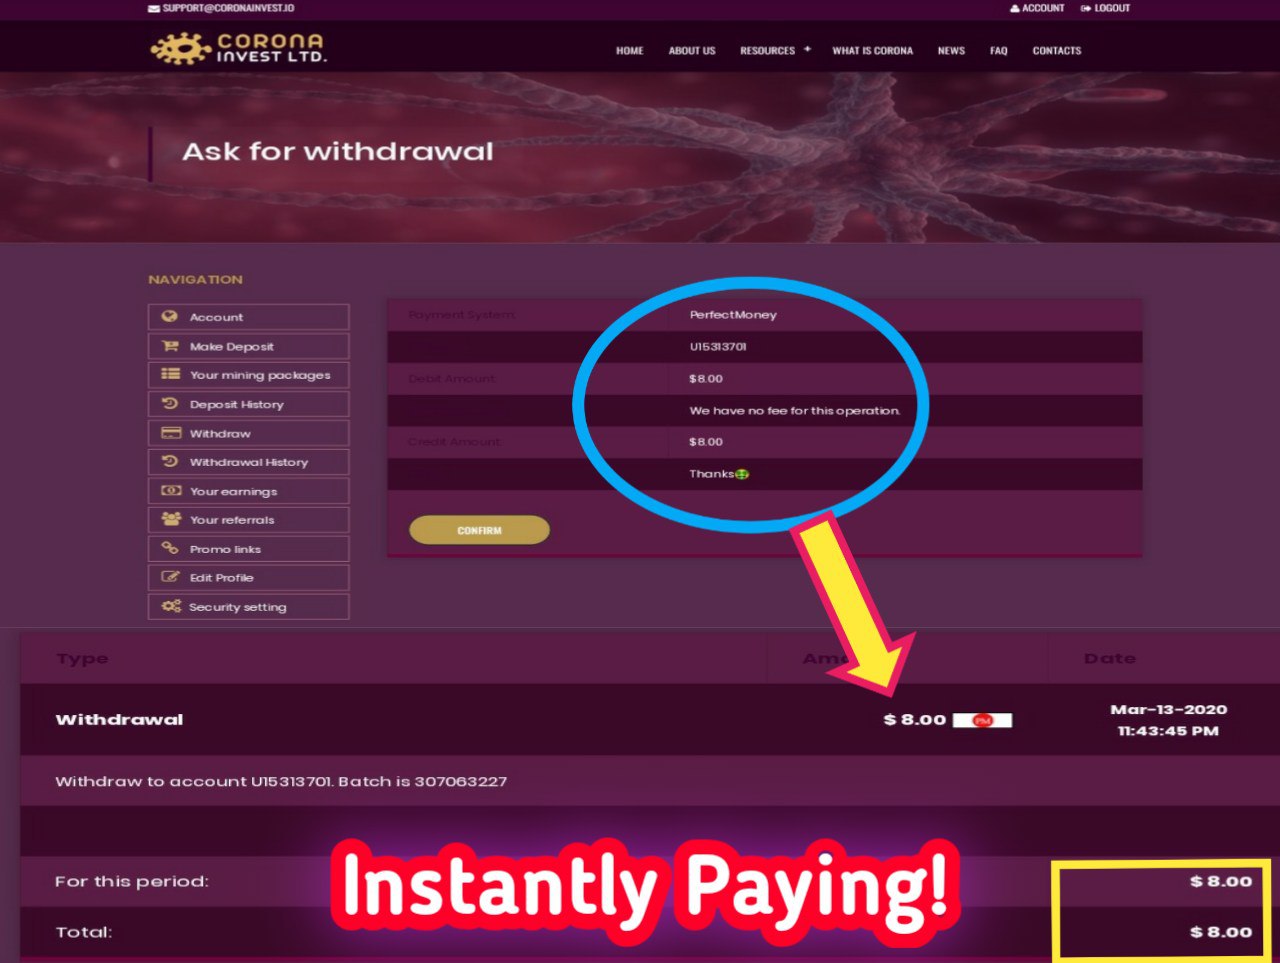Click the Your earnings money icon

[170, 490]
